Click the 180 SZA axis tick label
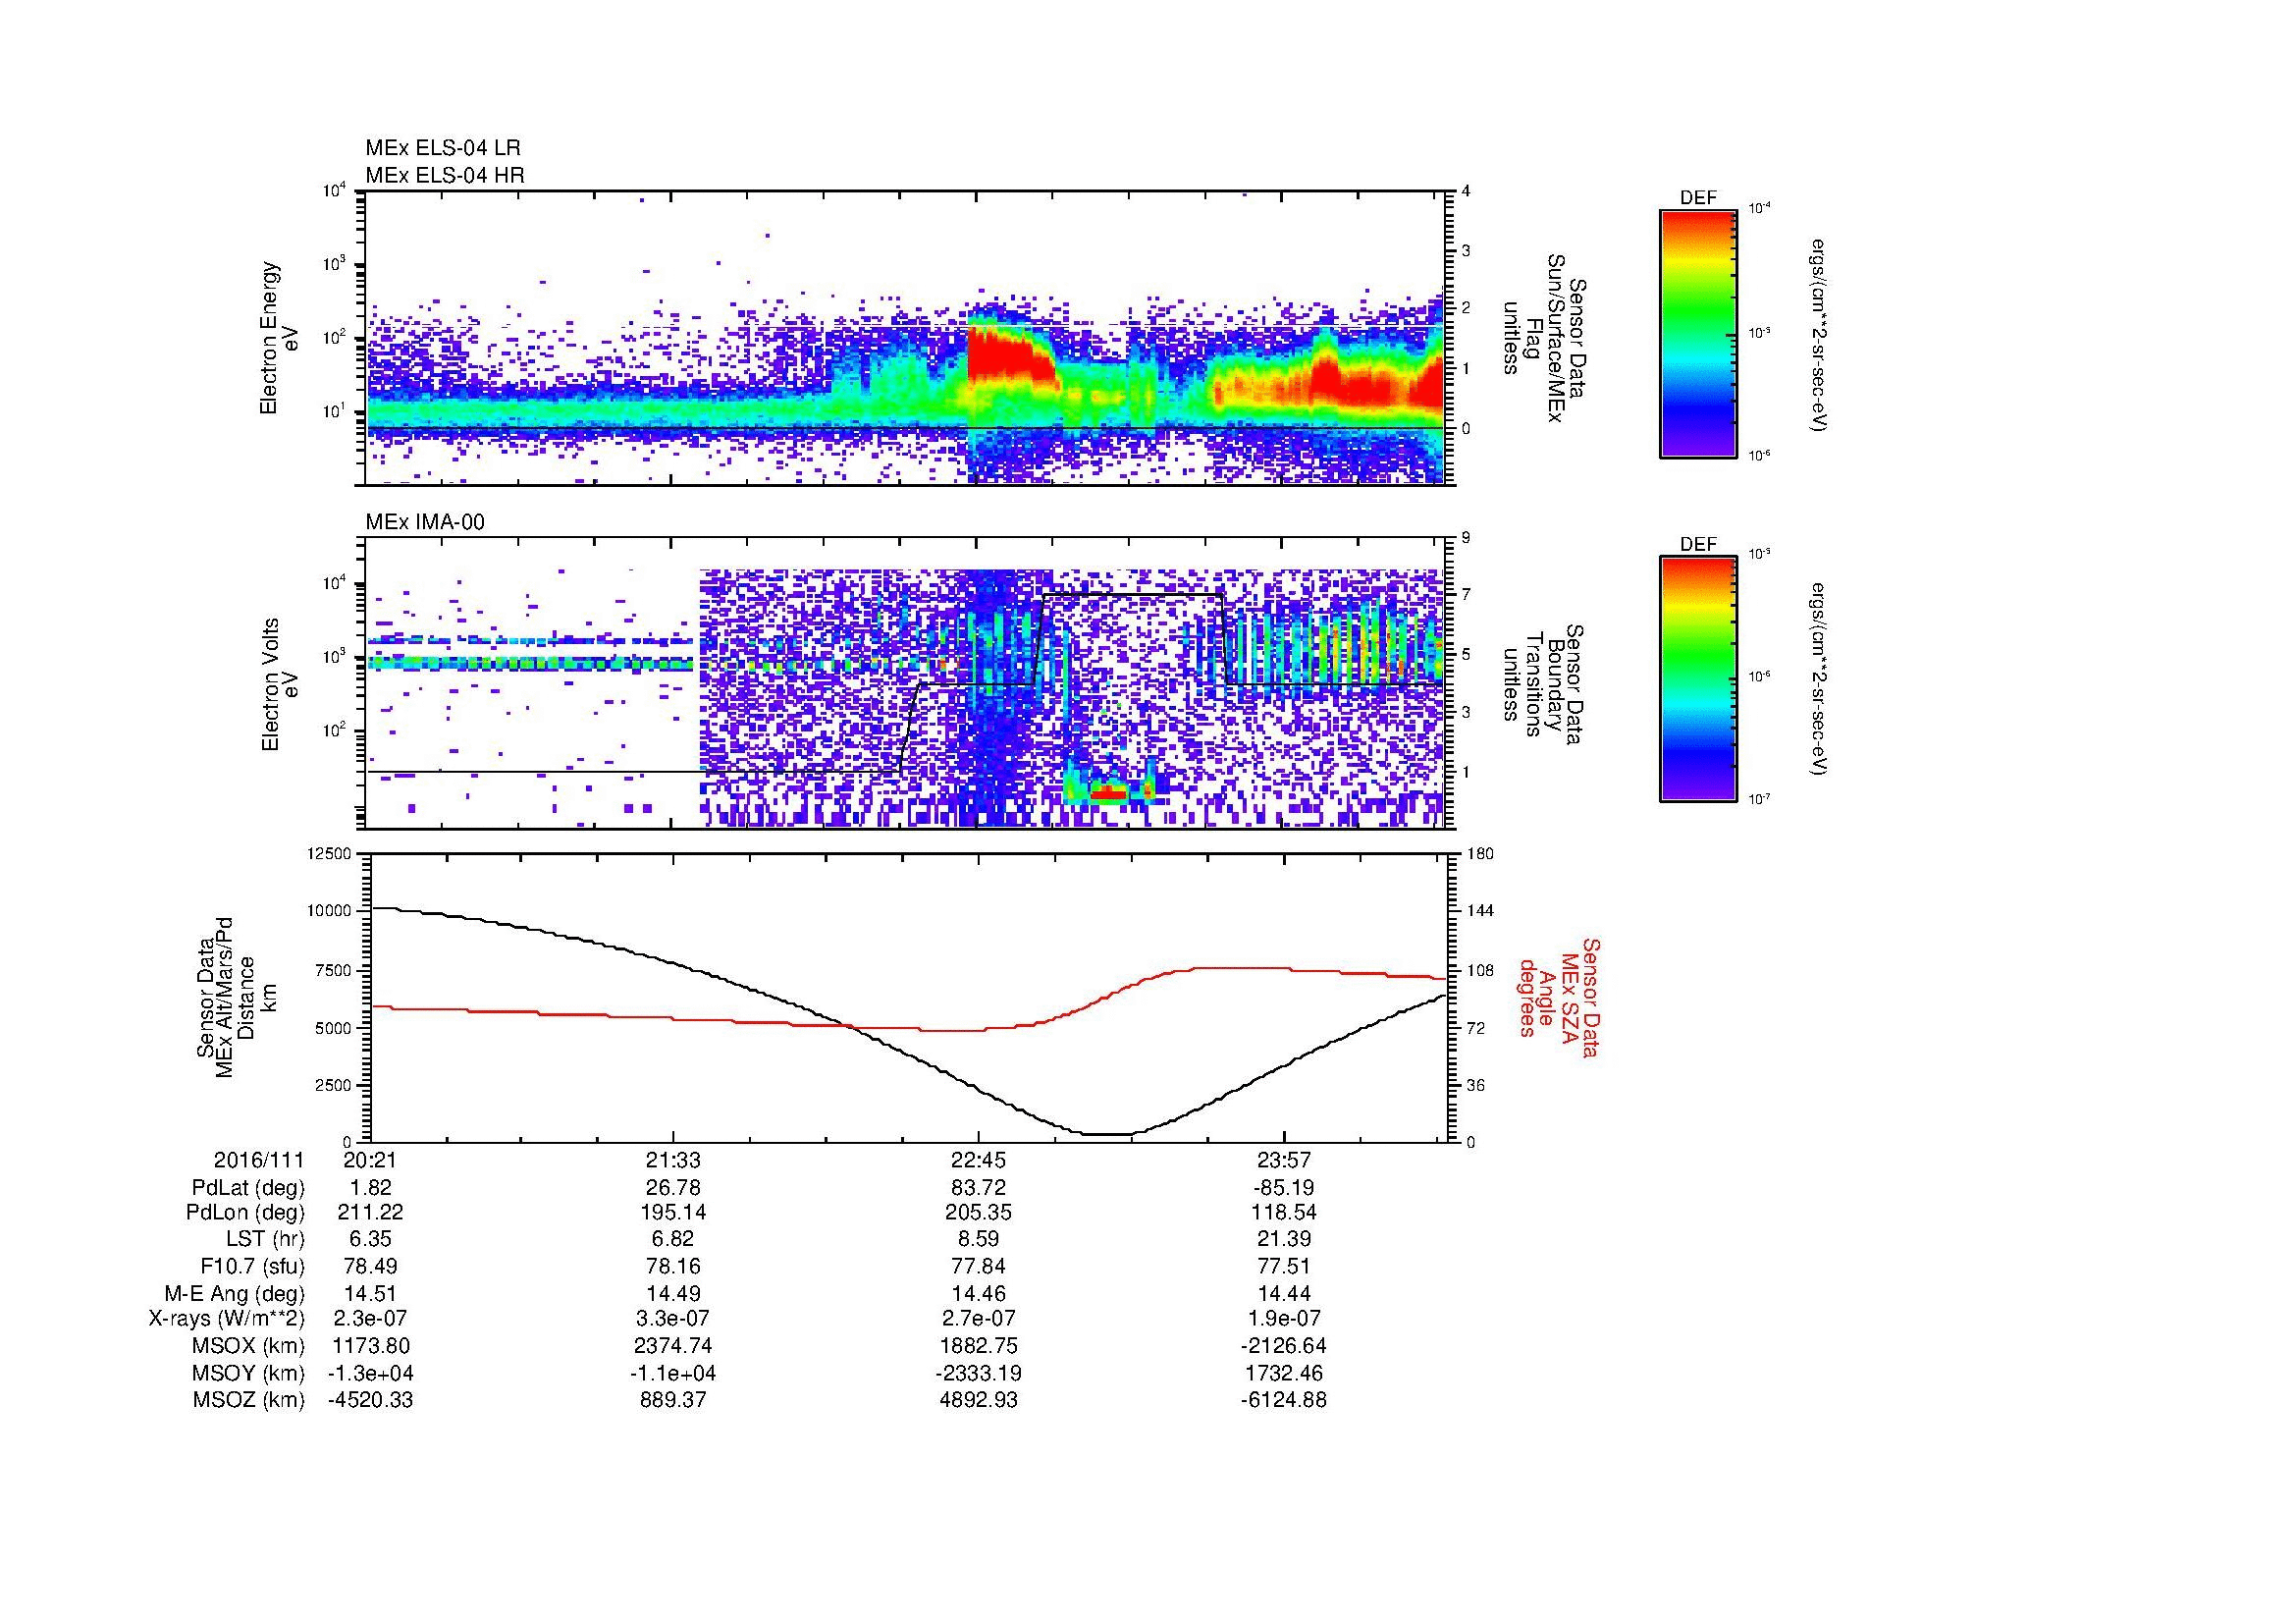The height and width of the screenshot is (1623, 2296). click(1479, 853)
